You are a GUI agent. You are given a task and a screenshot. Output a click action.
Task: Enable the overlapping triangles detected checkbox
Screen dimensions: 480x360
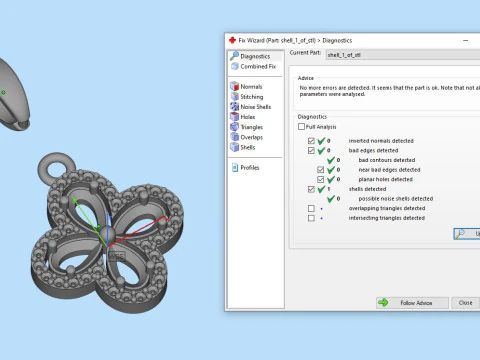point(311,208)
